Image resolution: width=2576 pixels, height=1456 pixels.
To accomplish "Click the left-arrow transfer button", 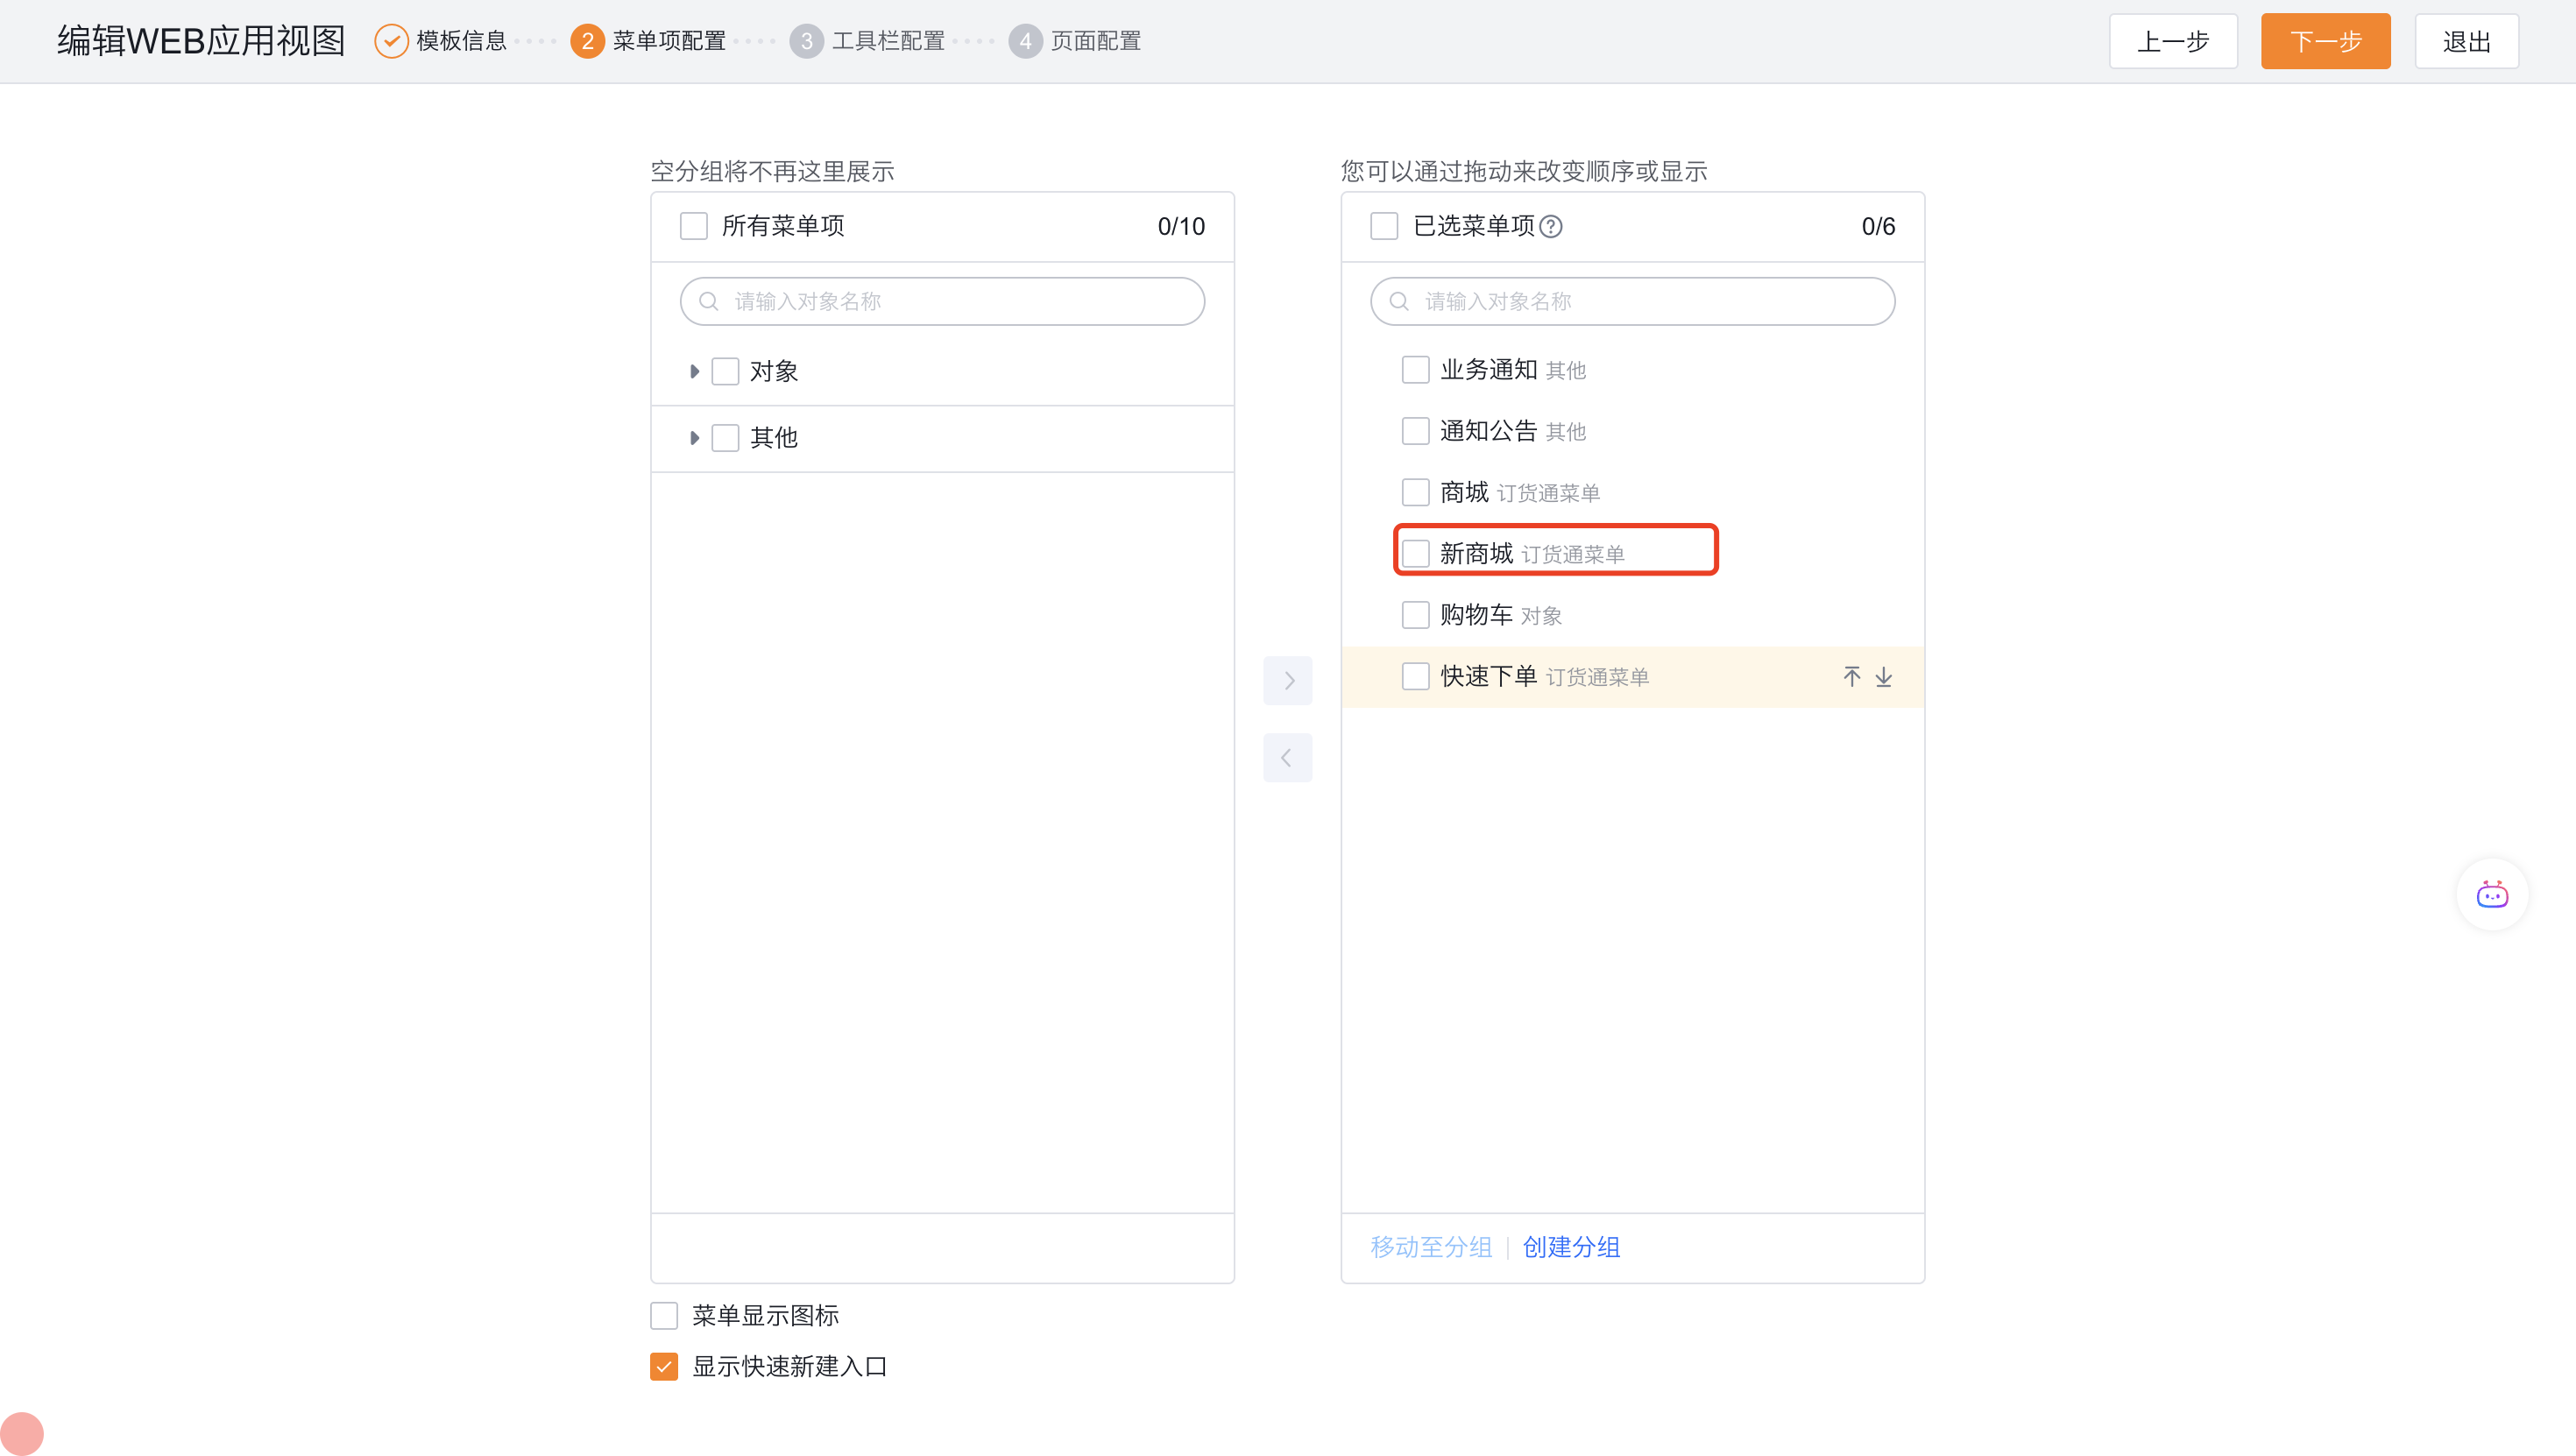I will click(1288, 758).
